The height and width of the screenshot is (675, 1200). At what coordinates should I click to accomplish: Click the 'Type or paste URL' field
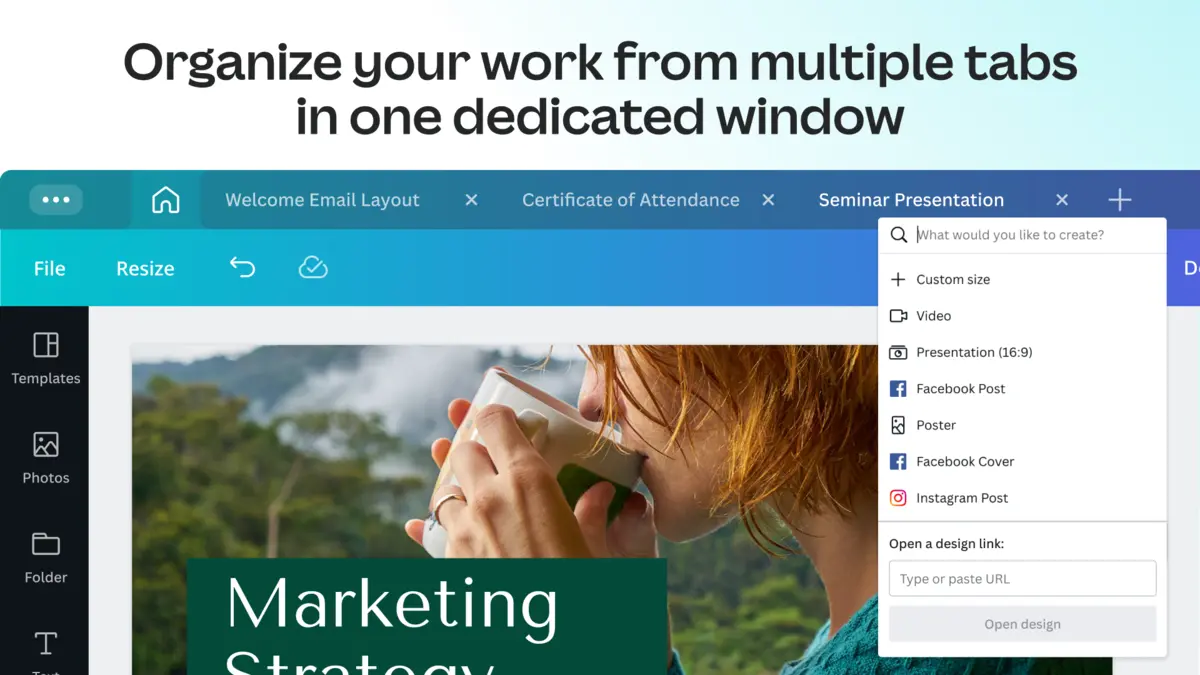pyautogui.click(x=1022, y=579)
